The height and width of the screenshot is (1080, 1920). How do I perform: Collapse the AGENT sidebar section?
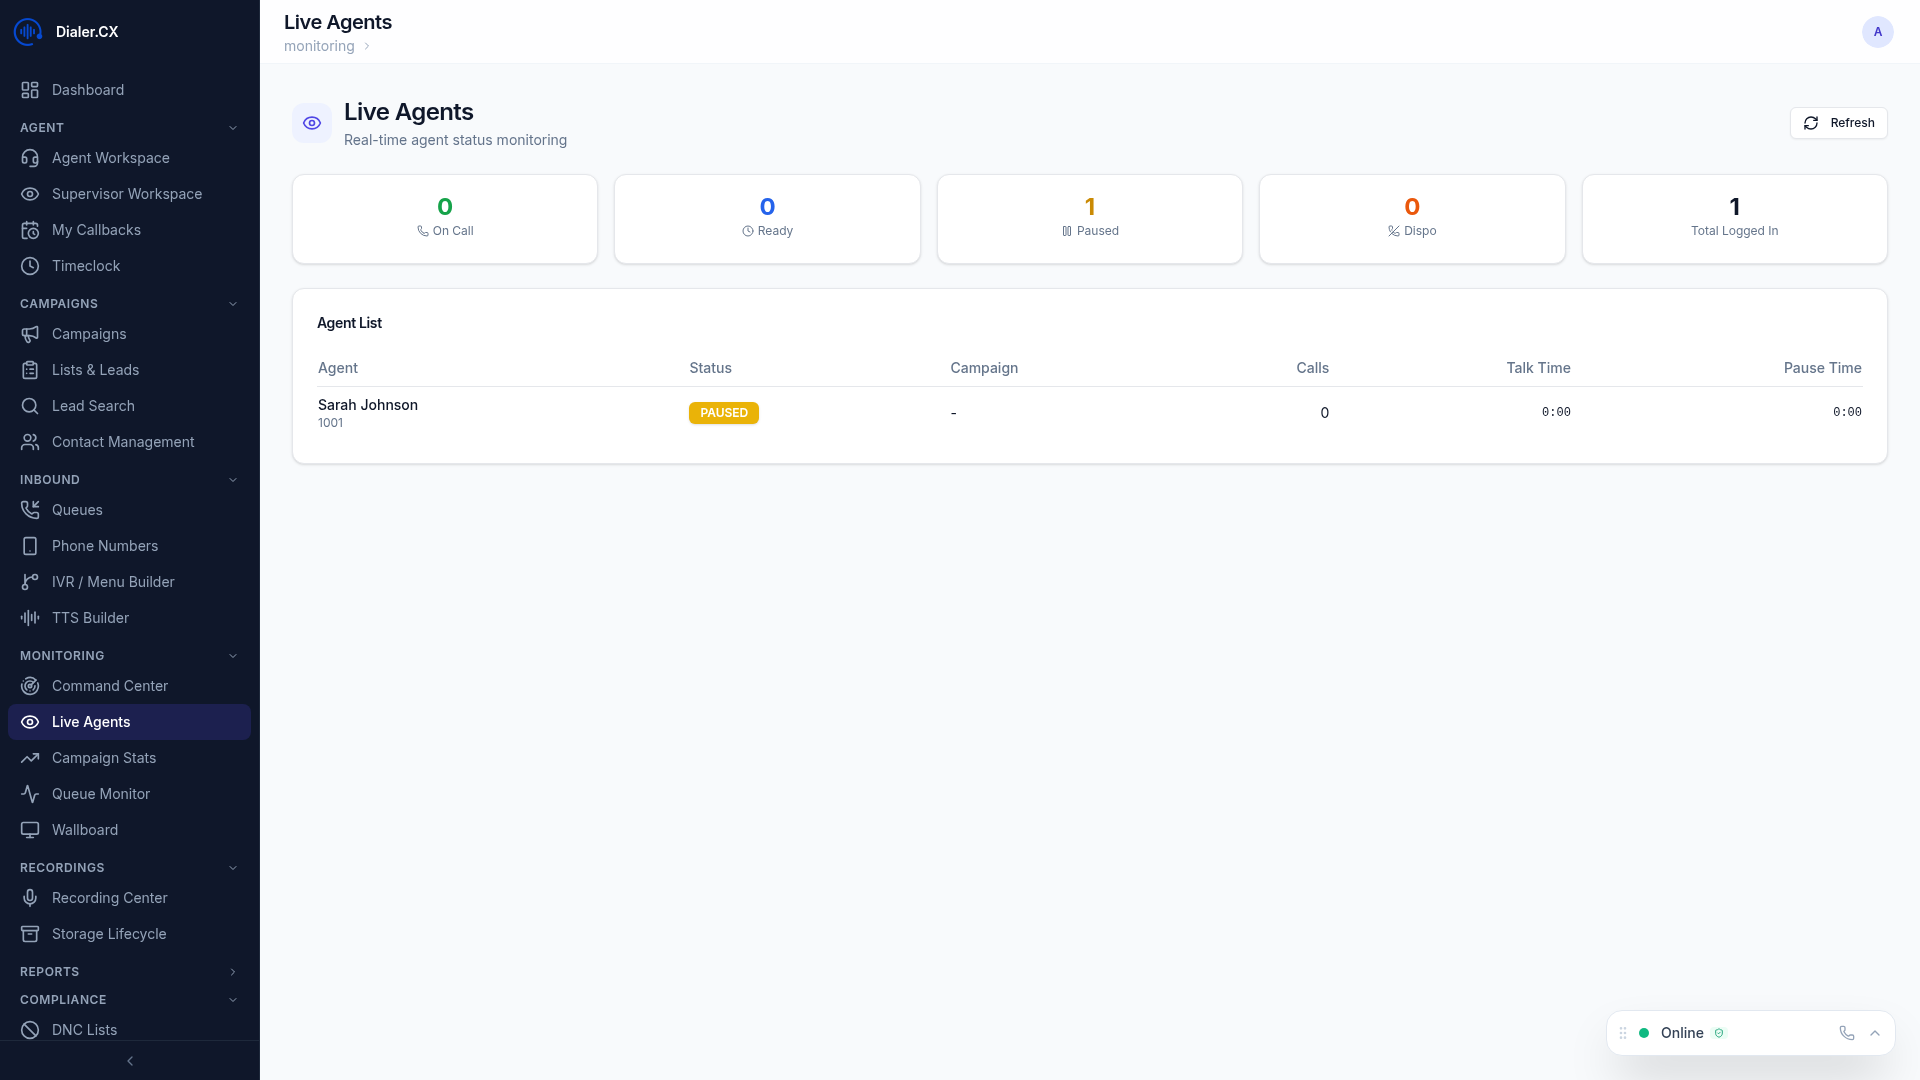click(233, 127)
